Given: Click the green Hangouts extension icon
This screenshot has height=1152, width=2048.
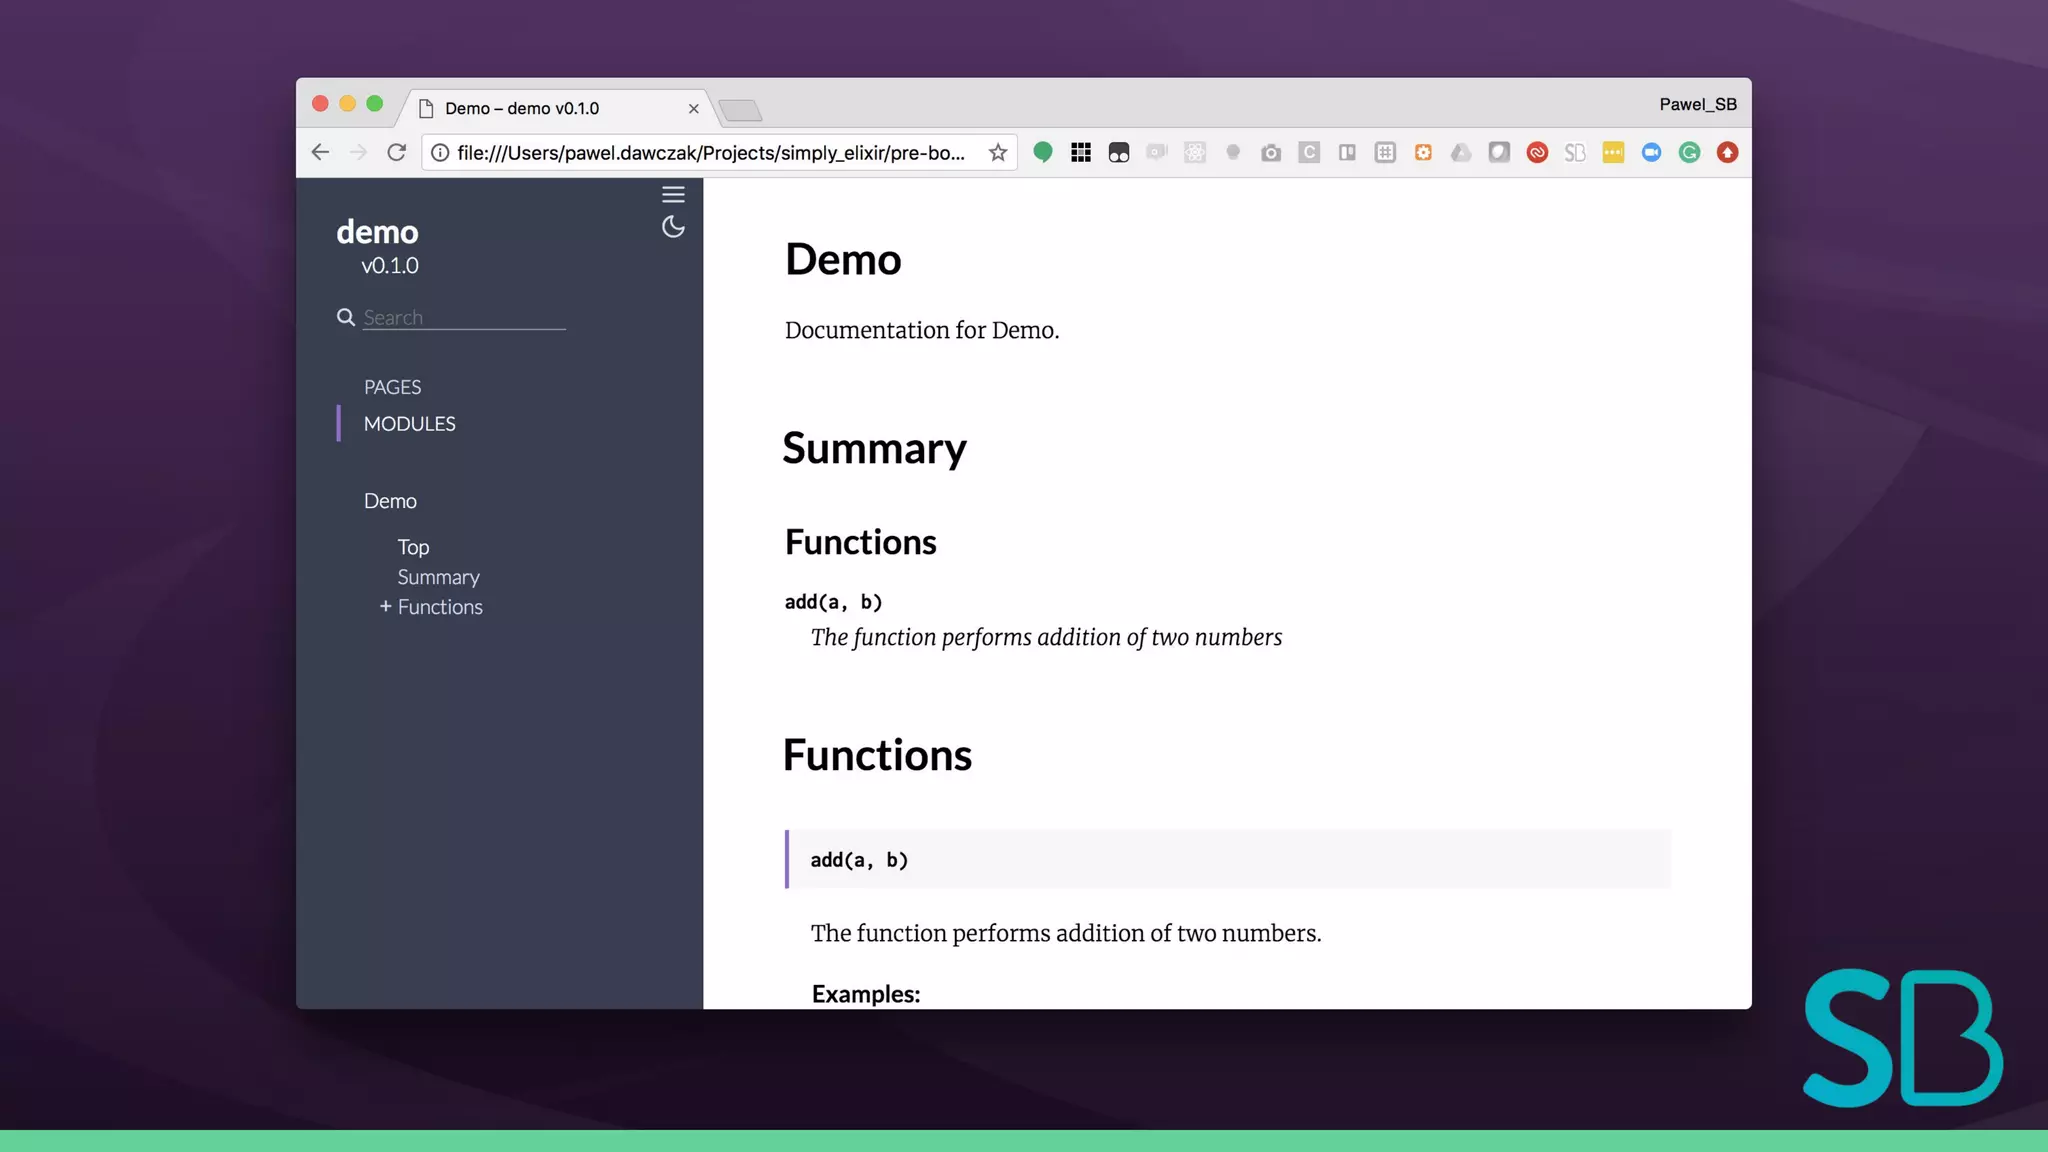Looking at the screenshot, I should pos(1043,152).
